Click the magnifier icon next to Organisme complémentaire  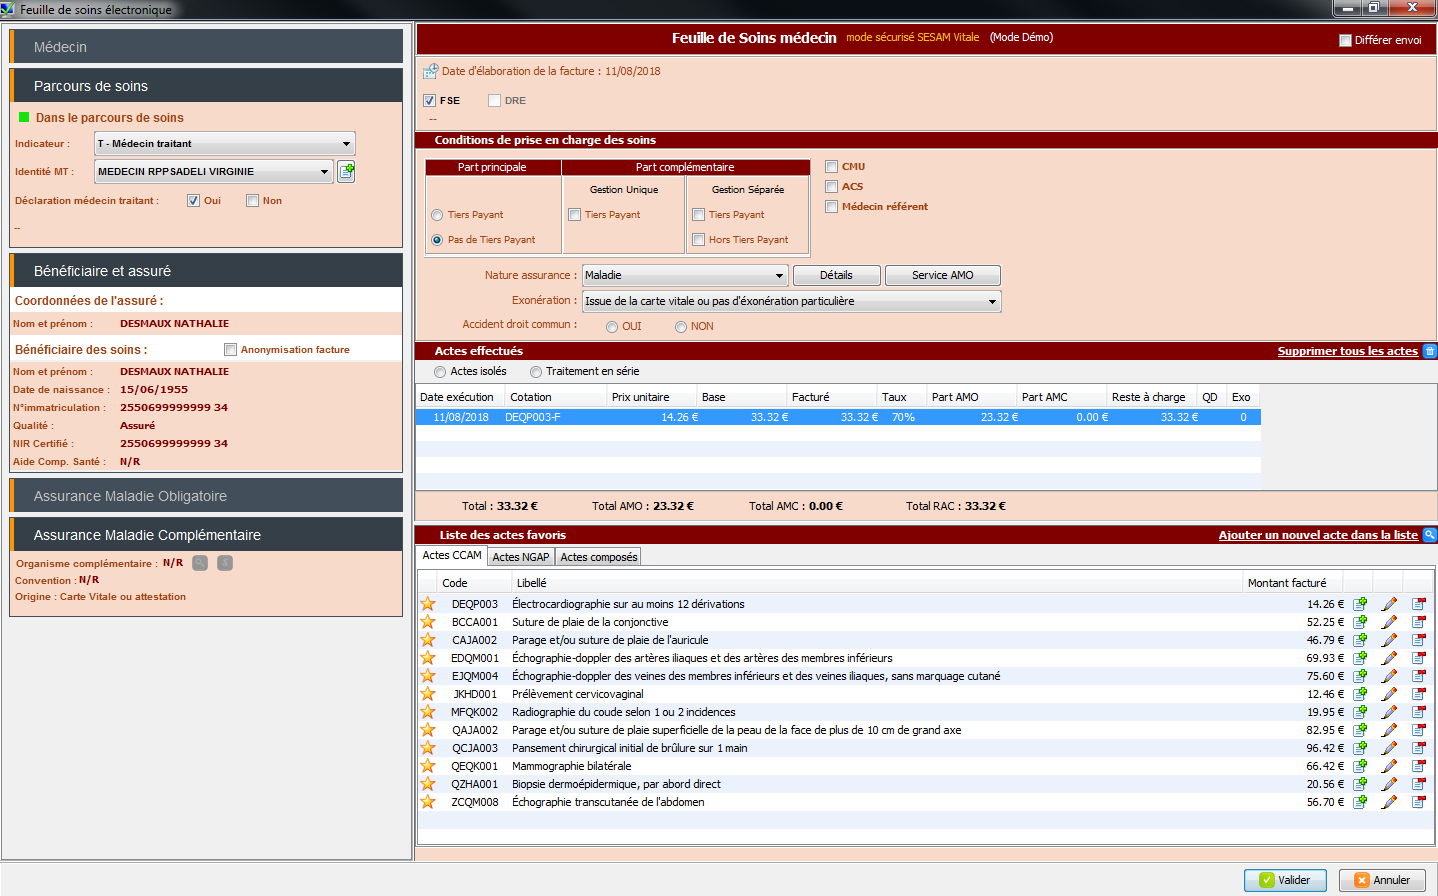tap(200, 563)
